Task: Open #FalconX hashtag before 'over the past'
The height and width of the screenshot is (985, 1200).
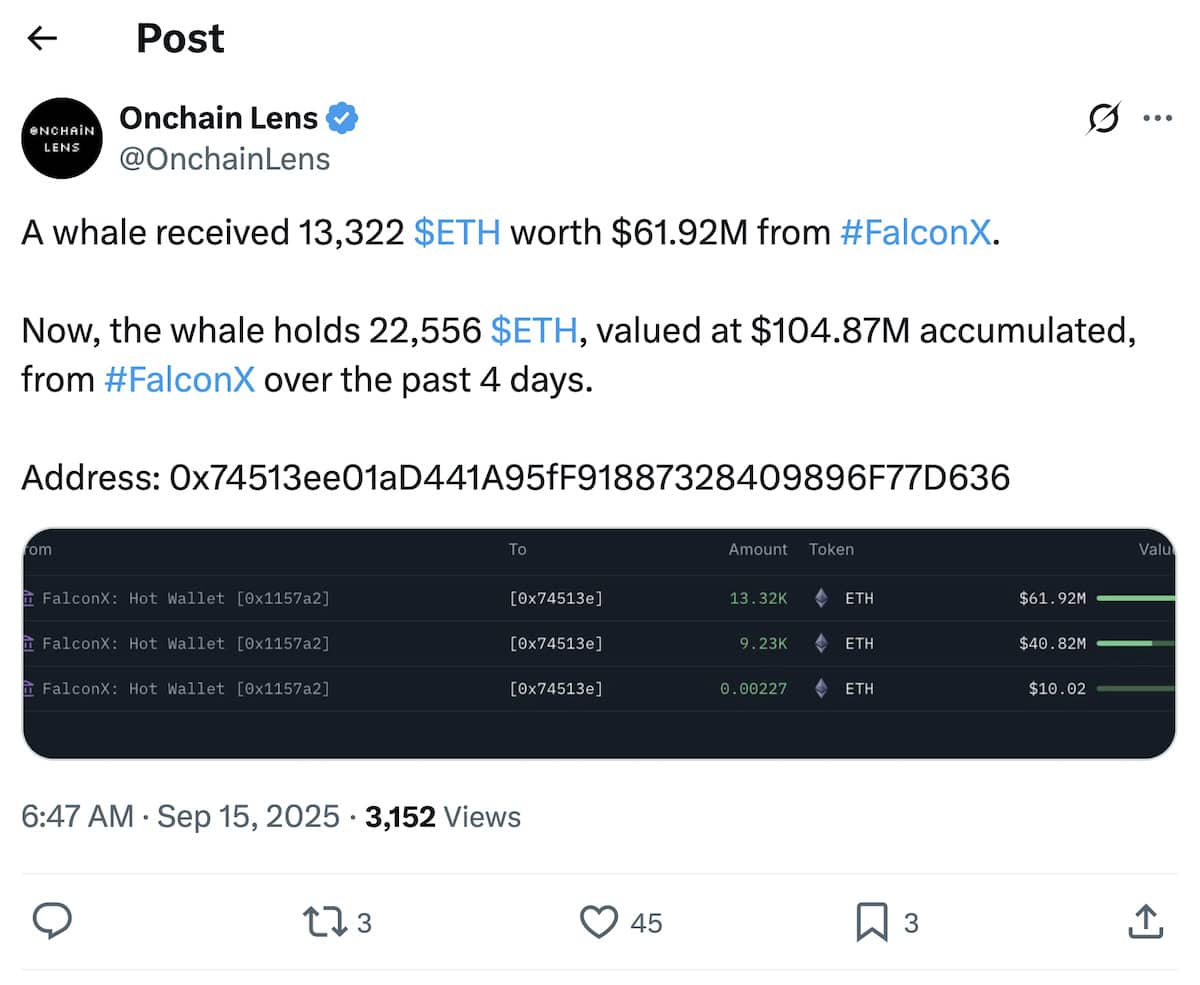Action: point(180,380)
